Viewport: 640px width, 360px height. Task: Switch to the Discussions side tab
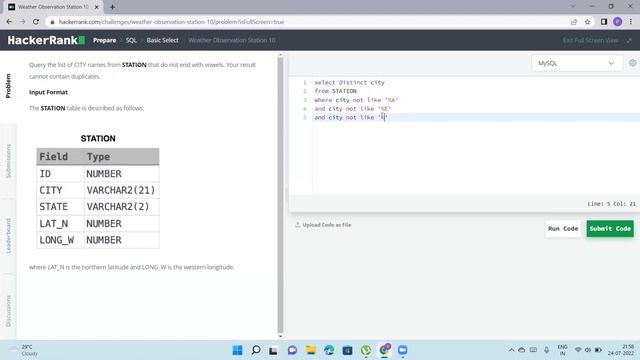(8, 311)
